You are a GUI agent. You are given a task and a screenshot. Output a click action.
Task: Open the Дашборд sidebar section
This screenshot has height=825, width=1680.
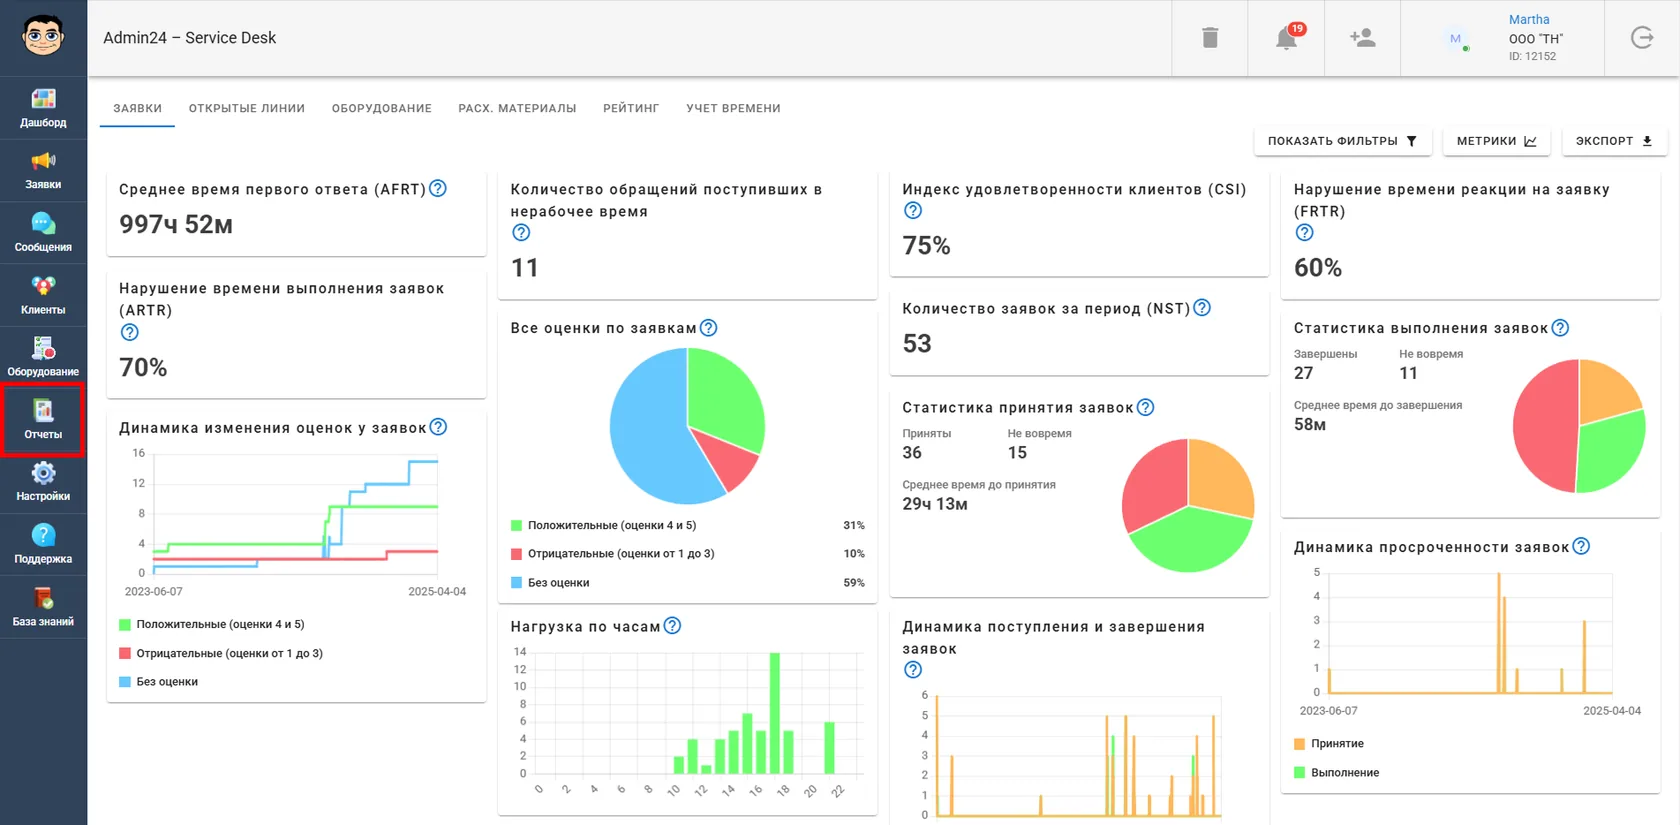click(43, 108)
